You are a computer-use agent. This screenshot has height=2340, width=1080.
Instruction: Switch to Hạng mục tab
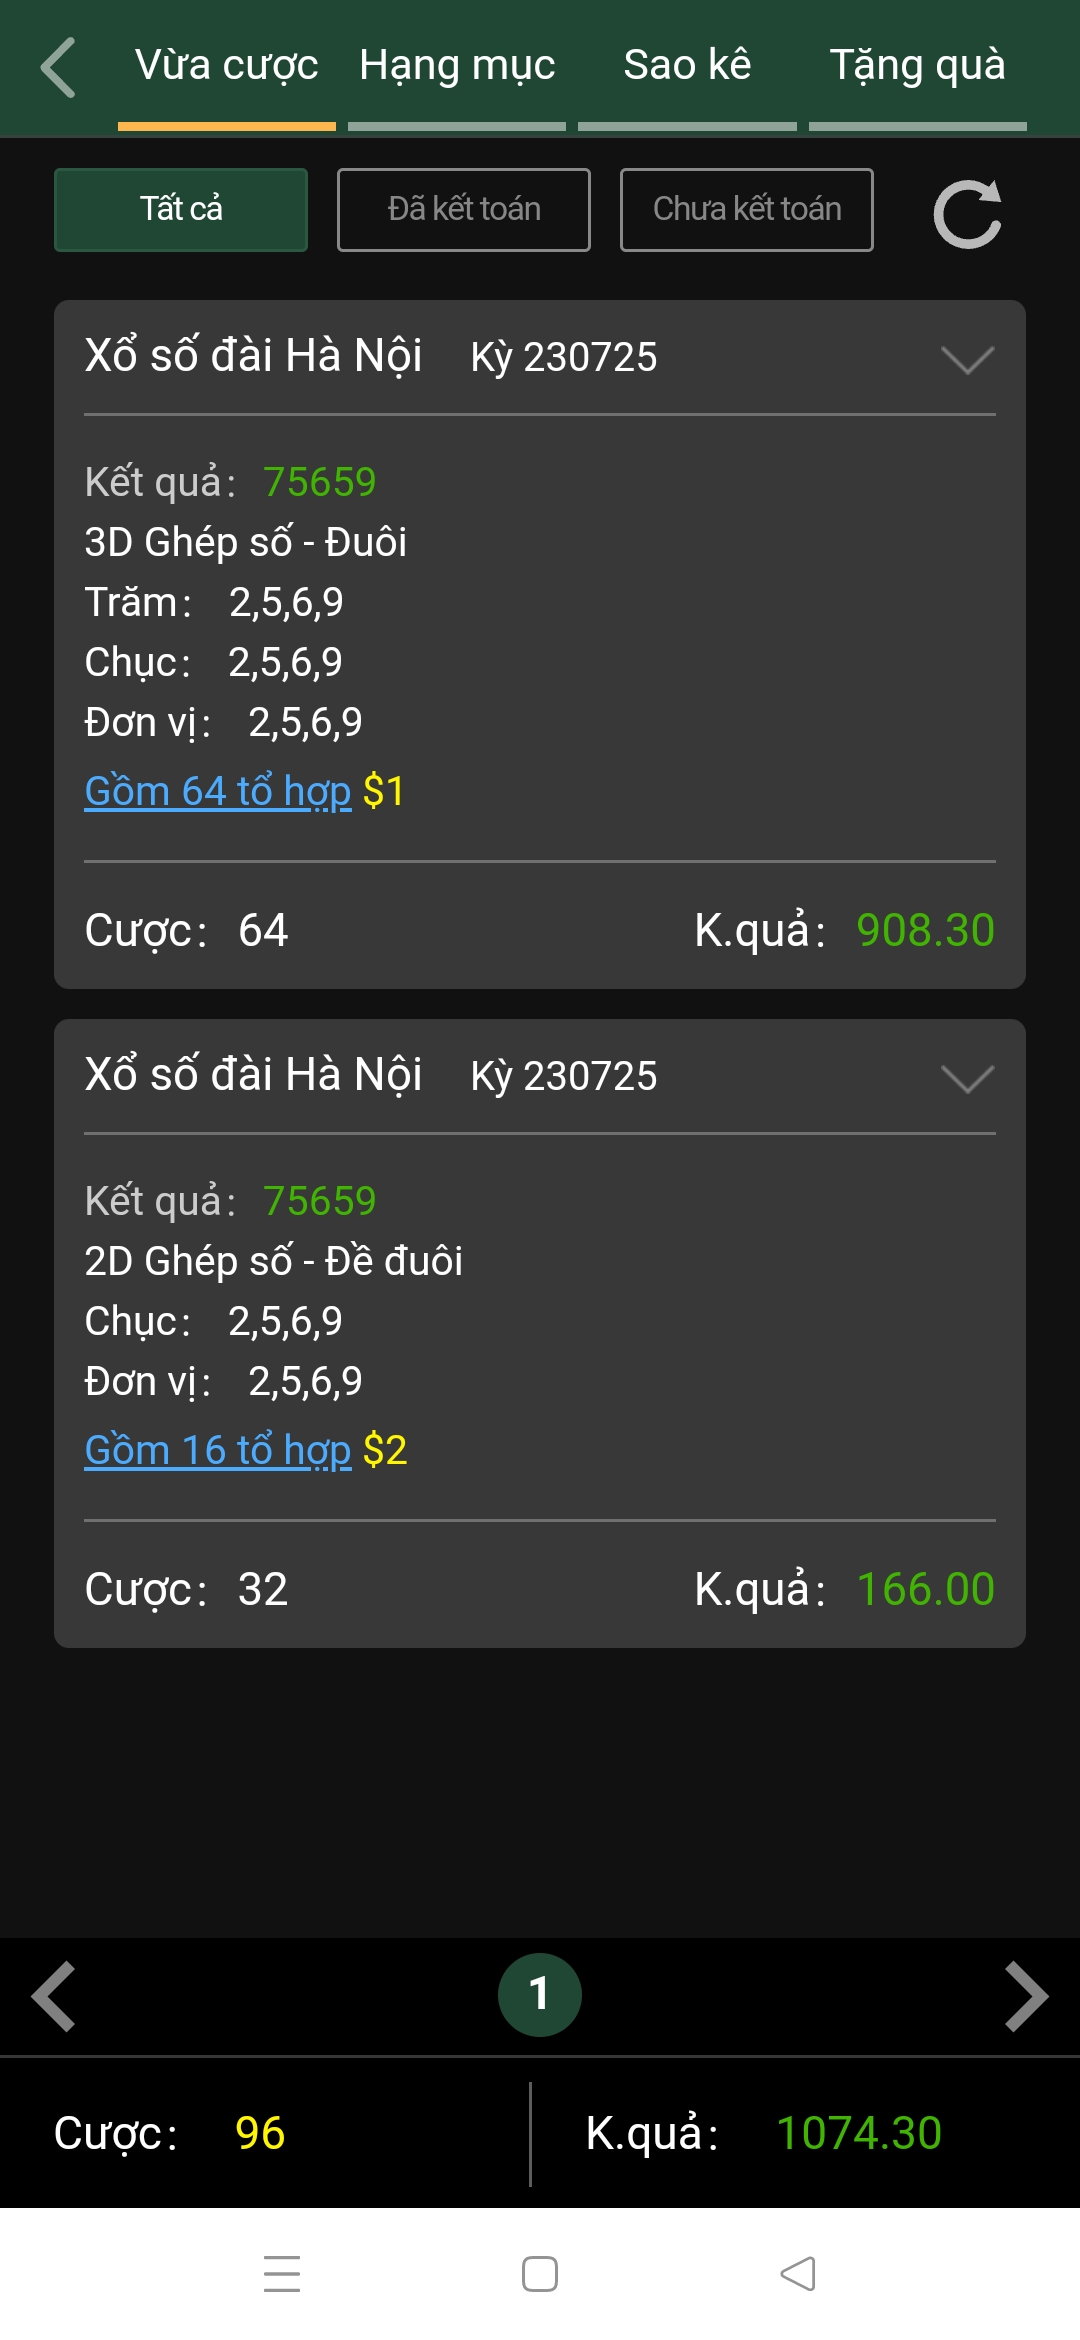pyautogui.click(x=457, y=66)
